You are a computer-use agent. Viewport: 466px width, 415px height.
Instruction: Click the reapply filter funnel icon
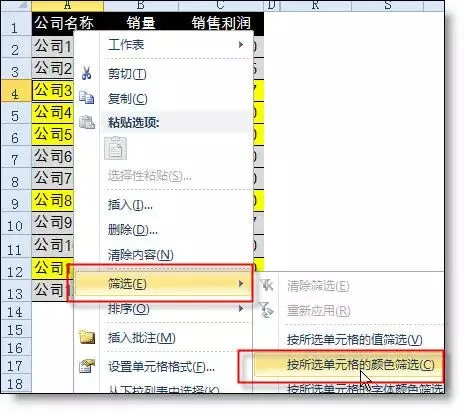(x=266, y=310)
